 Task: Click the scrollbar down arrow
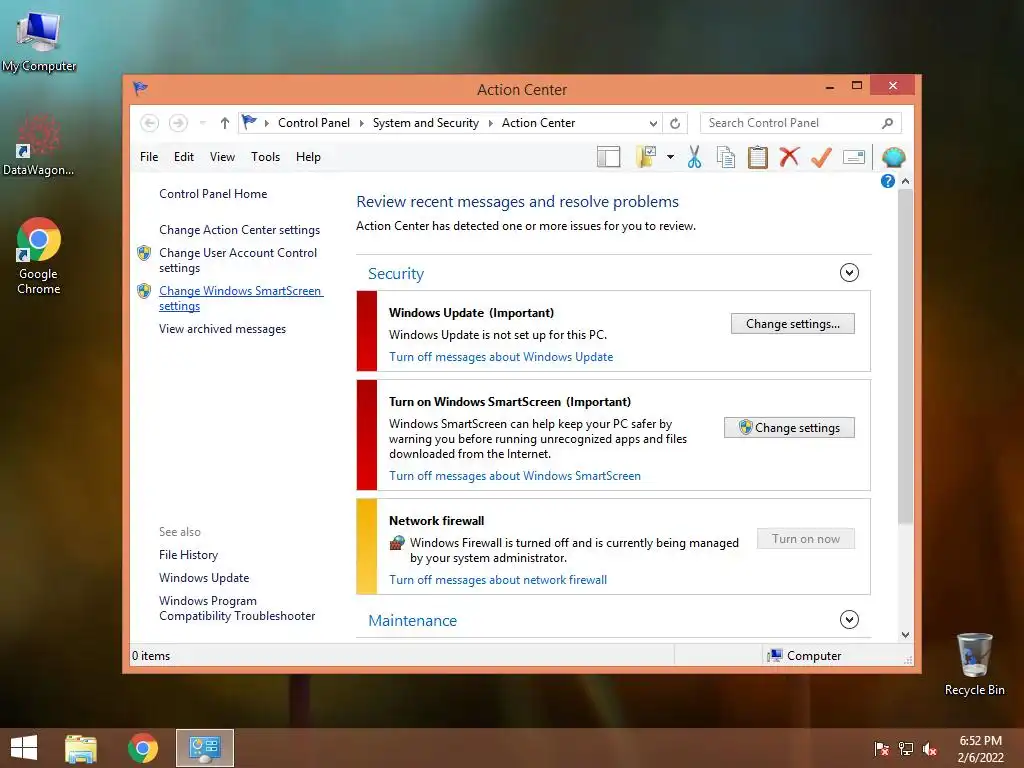pos(905,635)
